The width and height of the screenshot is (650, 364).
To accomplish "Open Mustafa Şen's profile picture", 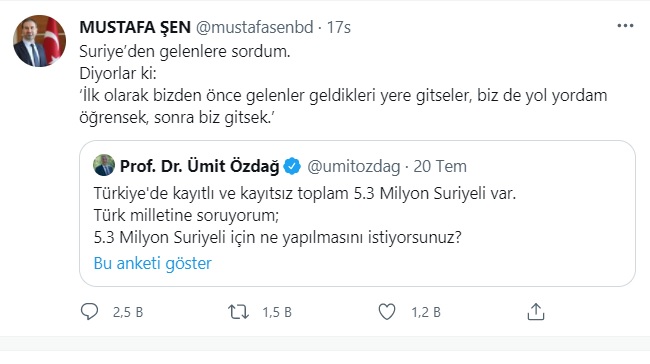I will [x=39, y=41].
